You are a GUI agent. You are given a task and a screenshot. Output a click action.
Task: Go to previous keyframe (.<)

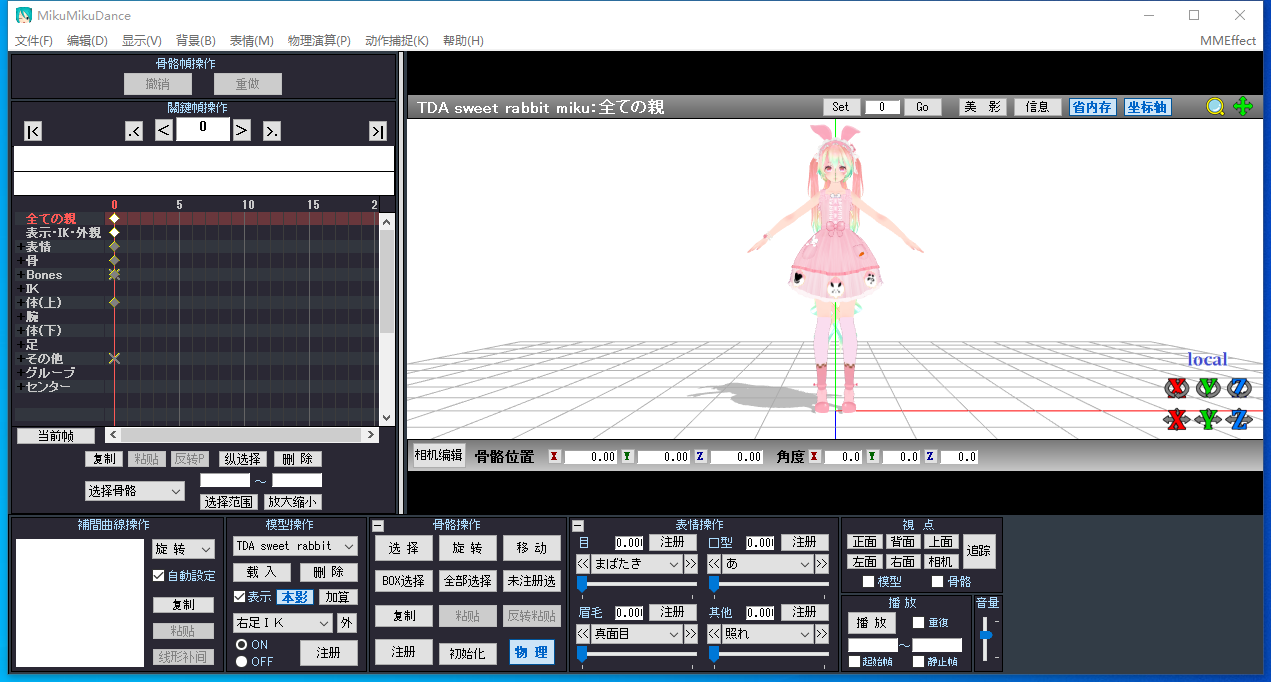134,131
